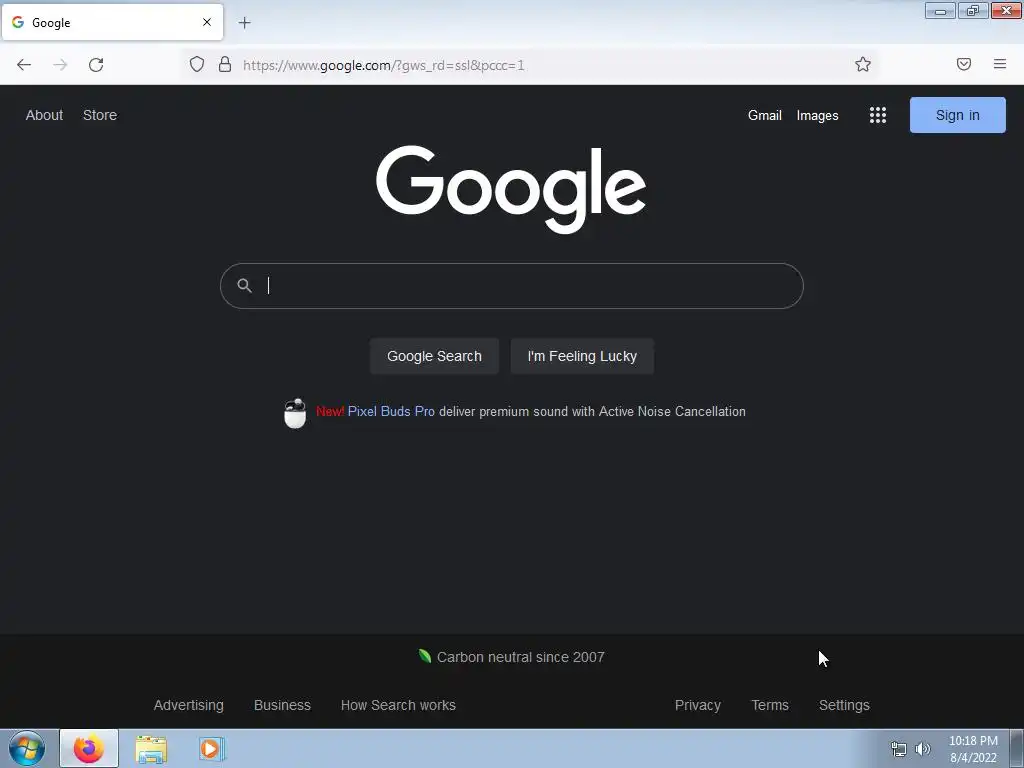Open the Settings footer menu

(844, 705)
